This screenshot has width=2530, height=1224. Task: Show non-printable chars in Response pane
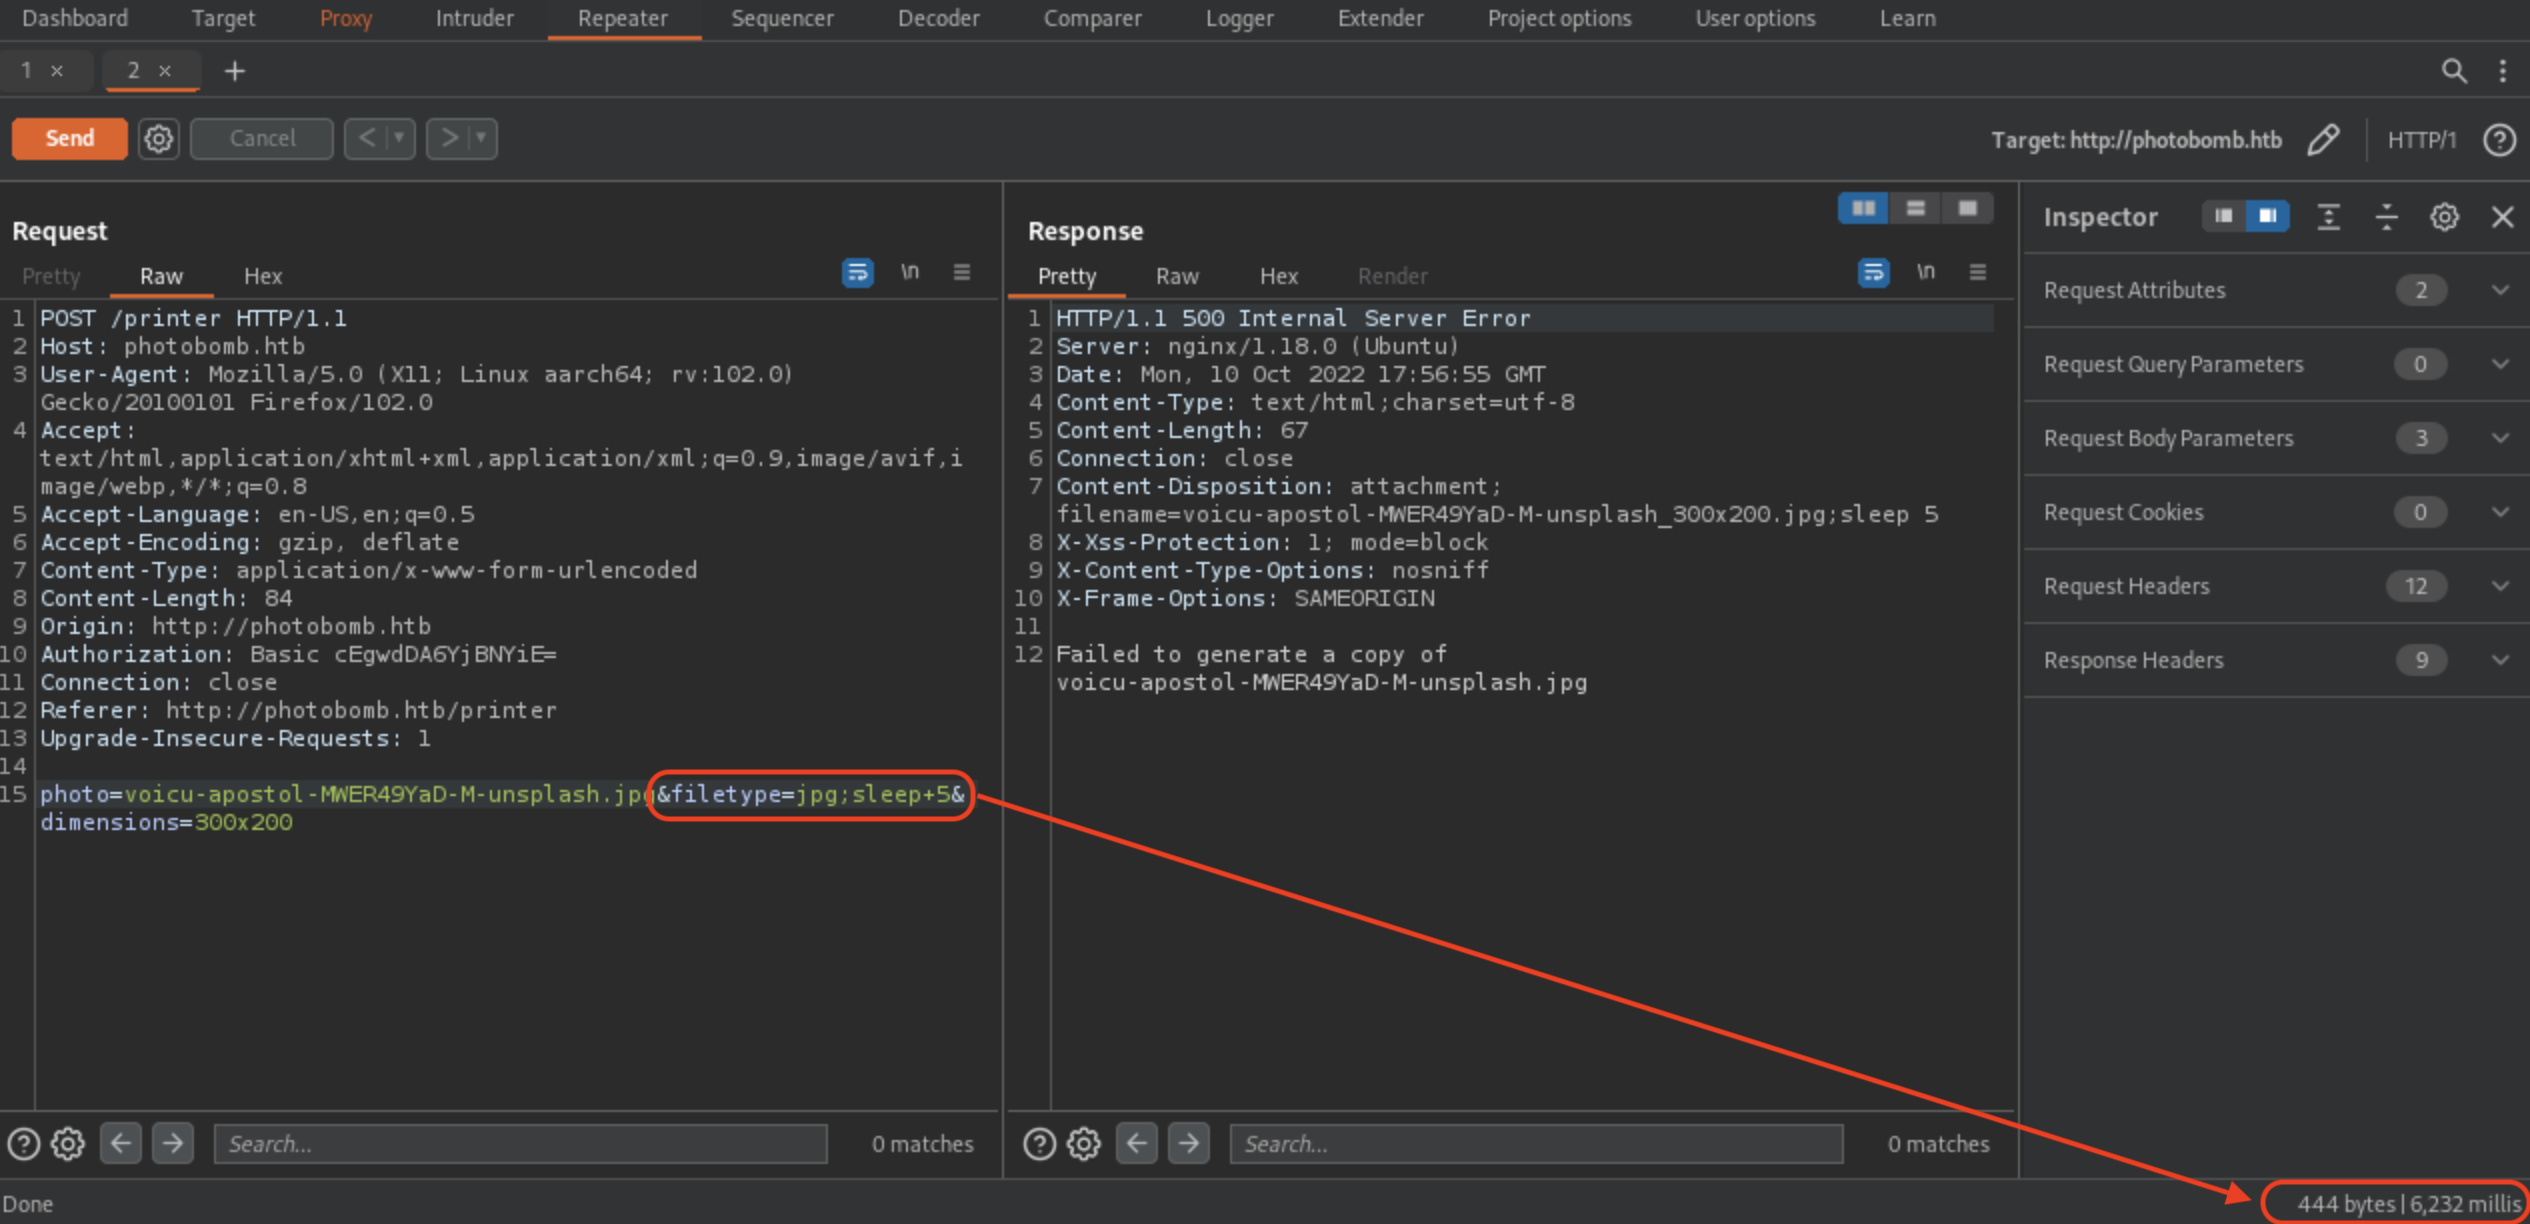1925,273
